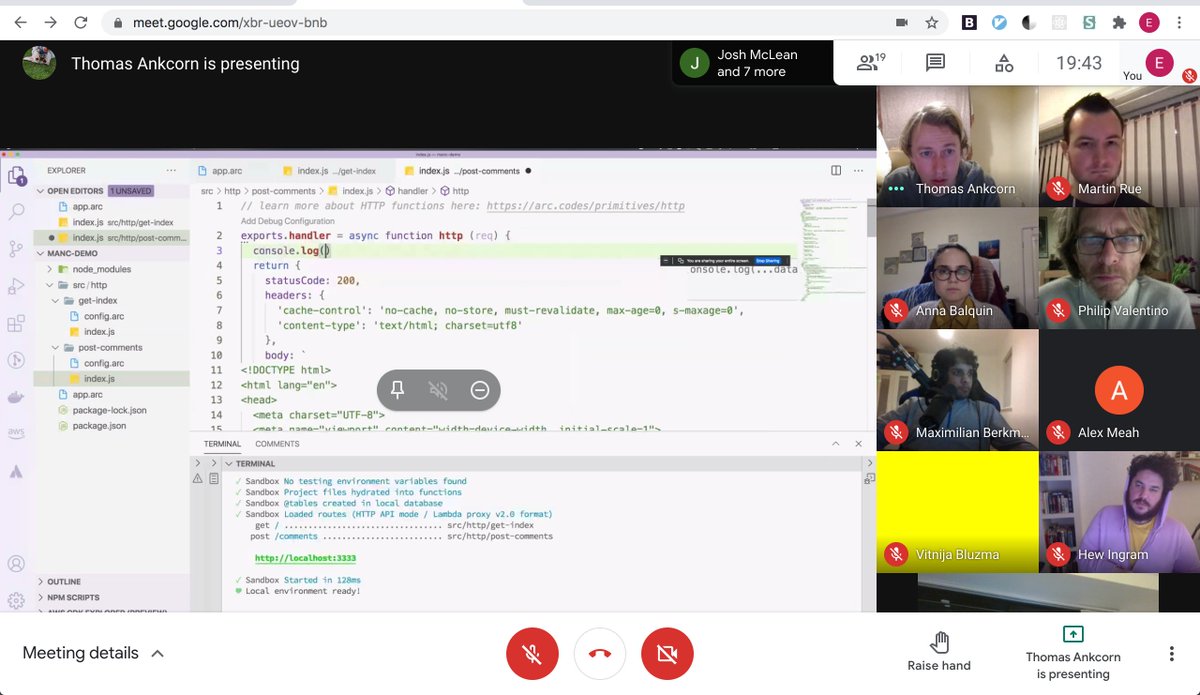
Task: Raise your hand in the meeting
Action: [939, 651]
